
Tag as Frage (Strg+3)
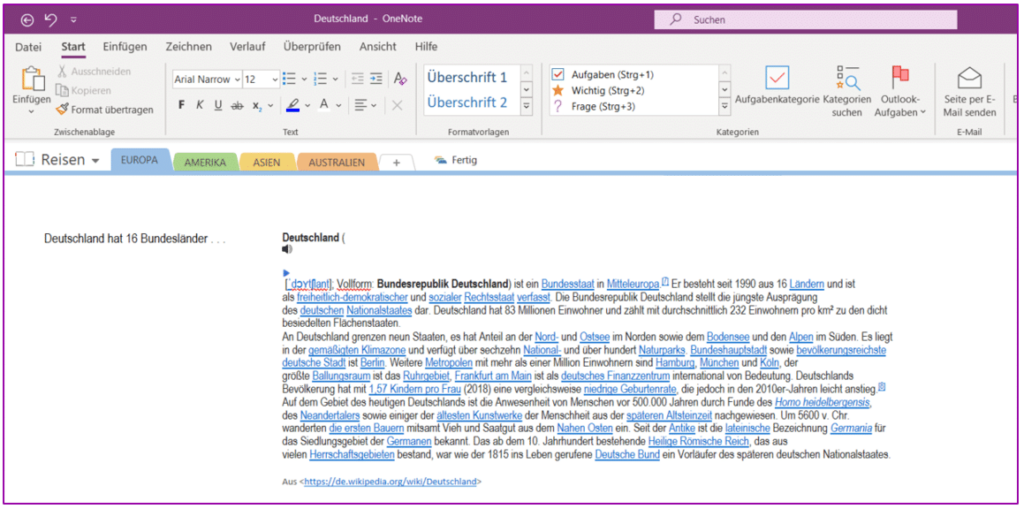point(594,106)
